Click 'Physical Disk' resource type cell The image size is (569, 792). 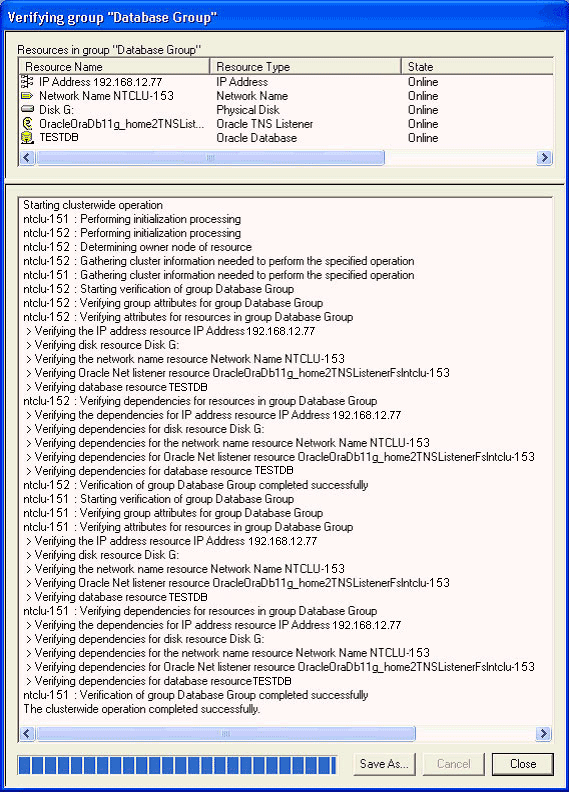click(248, 110)
